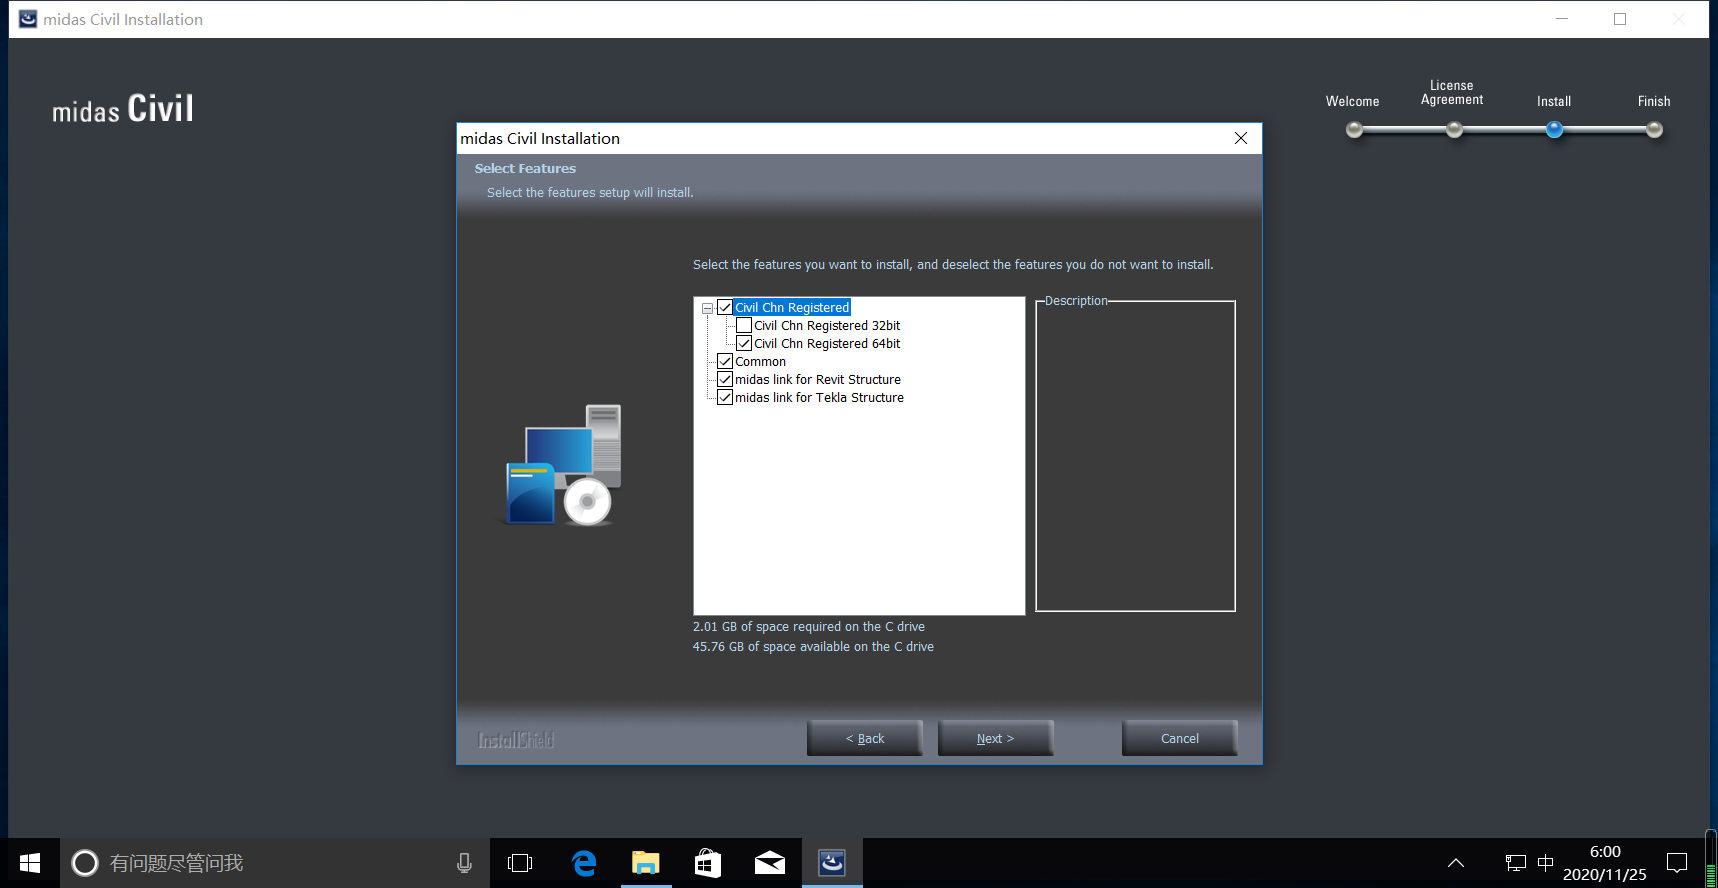Show hidden system tray icons
The height and width of the screenshot is (888, 1718).
click(1456, 863)
